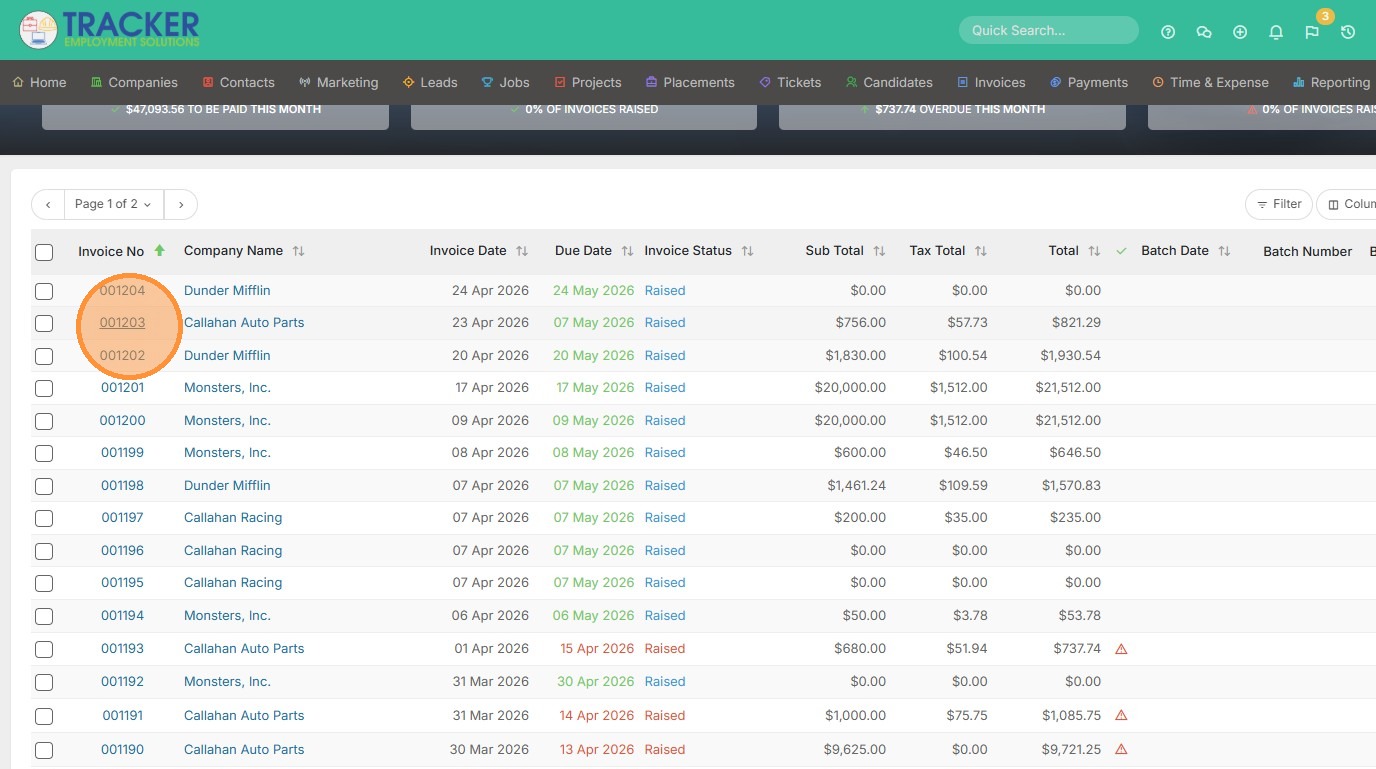Open the flag icon with badge 3
The image size is (1376, 769).
(1312, 32)
